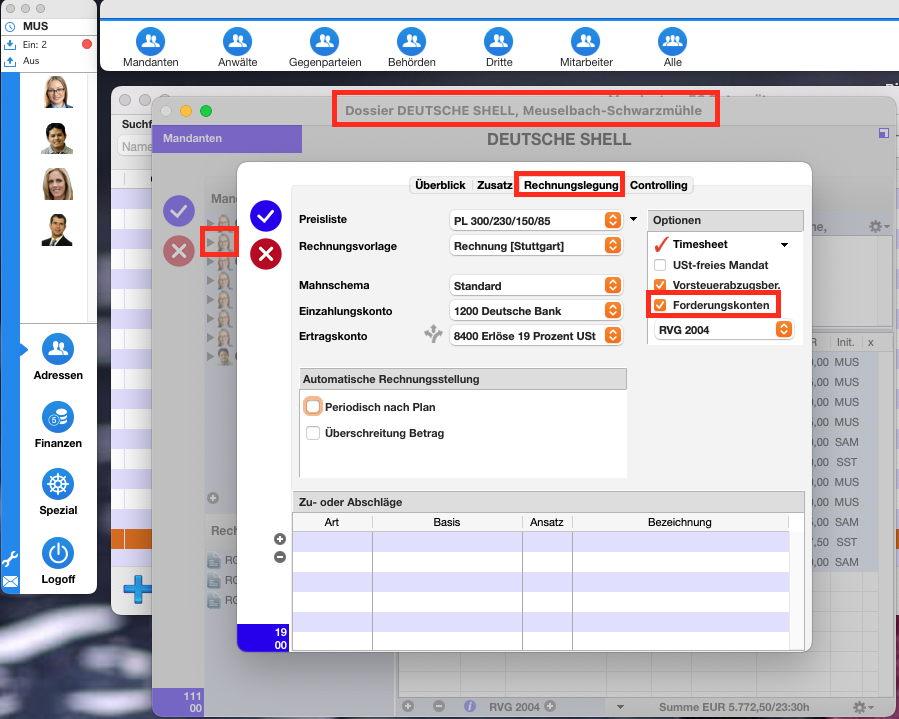Screen dimensions: 899x719
Task: Switch to the Überblick tab
Action: pos(440,185)
